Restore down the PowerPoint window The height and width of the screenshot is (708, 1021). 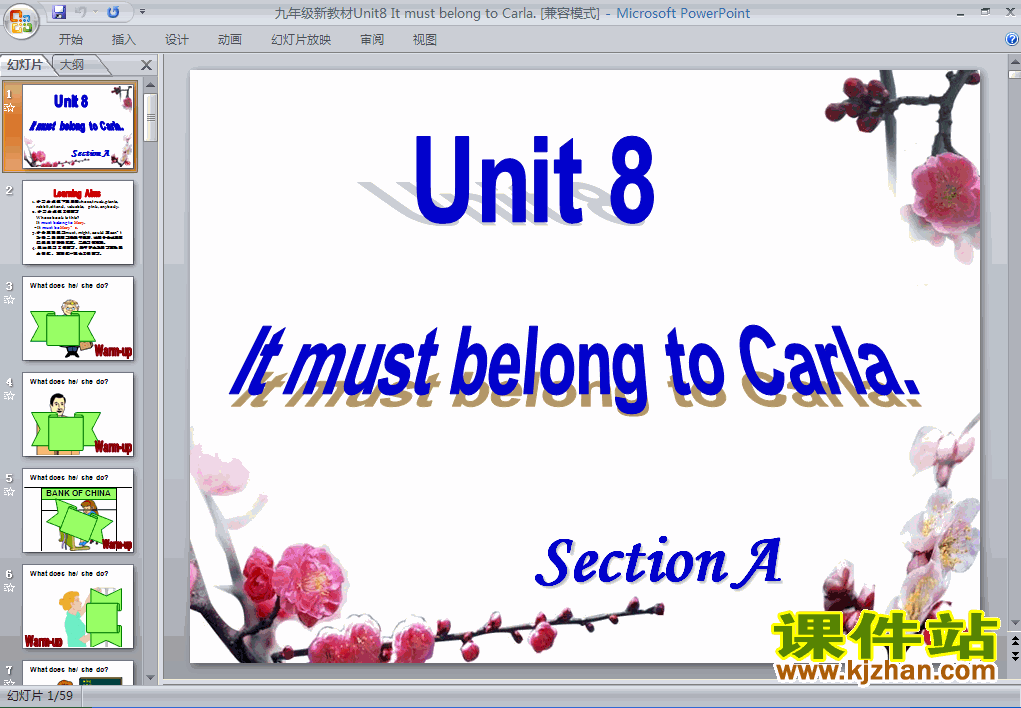(985, 12)
